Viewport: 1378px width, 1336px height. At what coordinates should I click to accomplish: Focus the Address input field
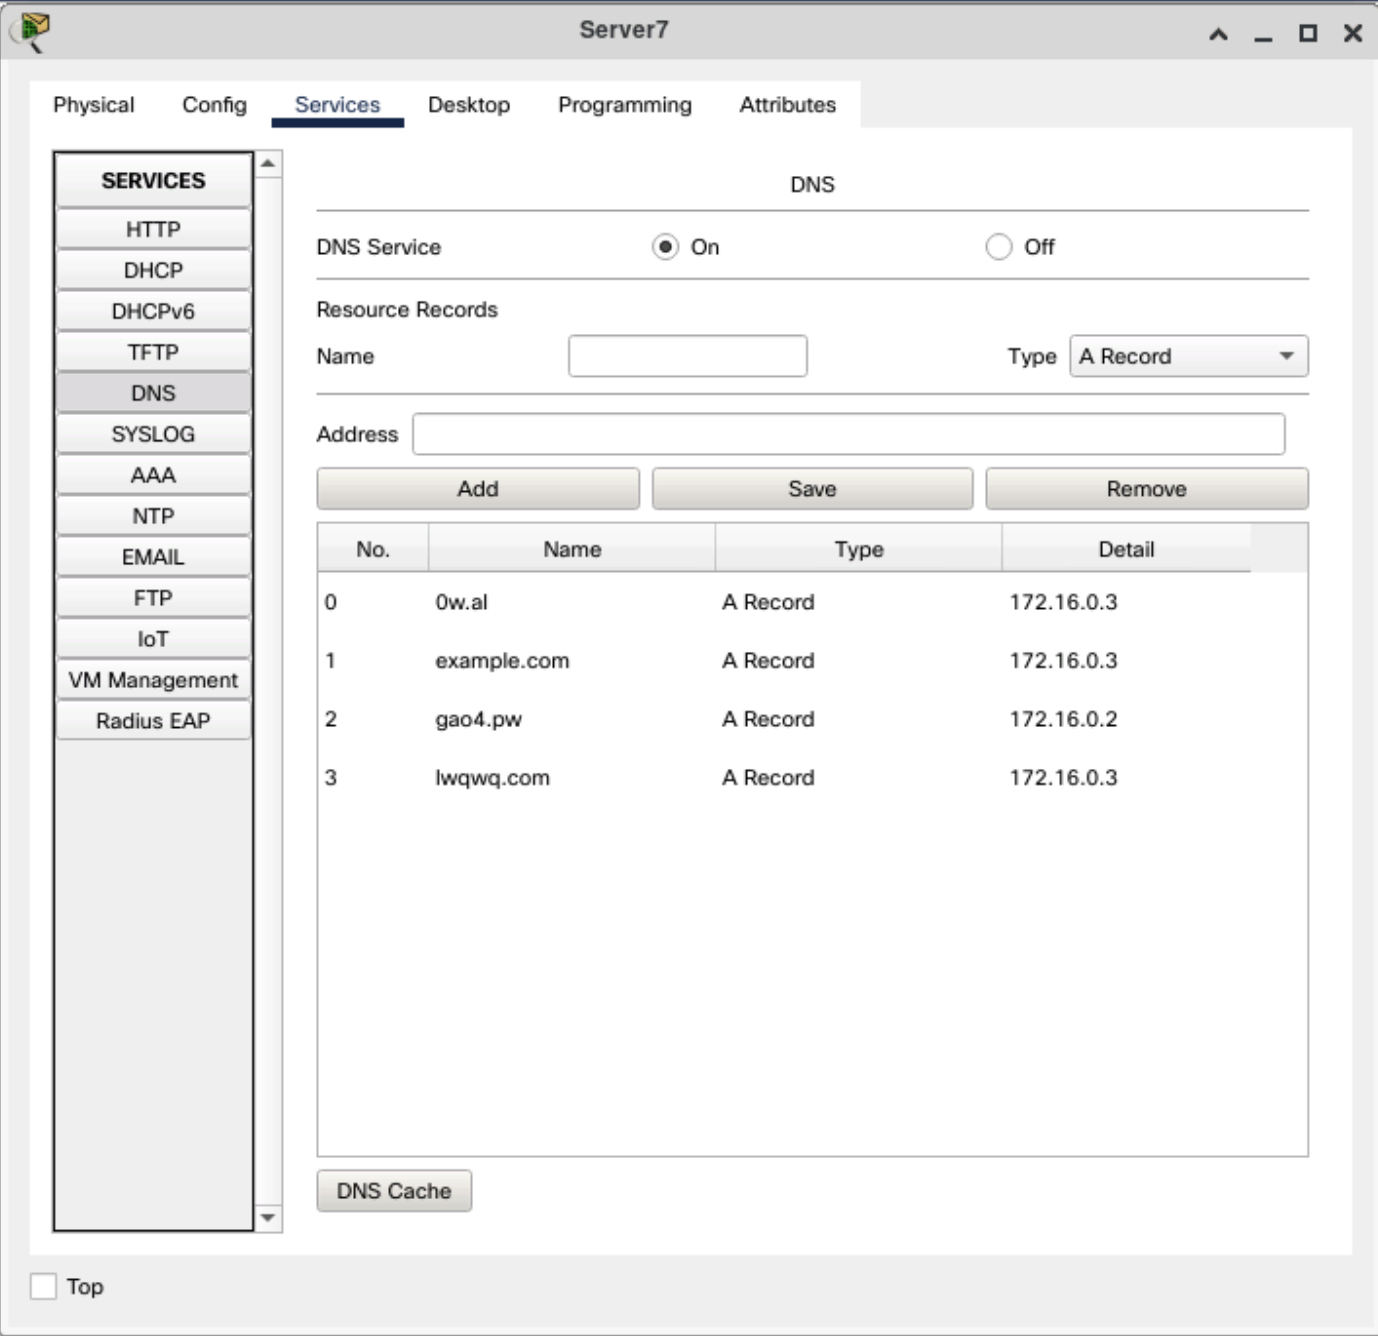[x=848, y=434]
